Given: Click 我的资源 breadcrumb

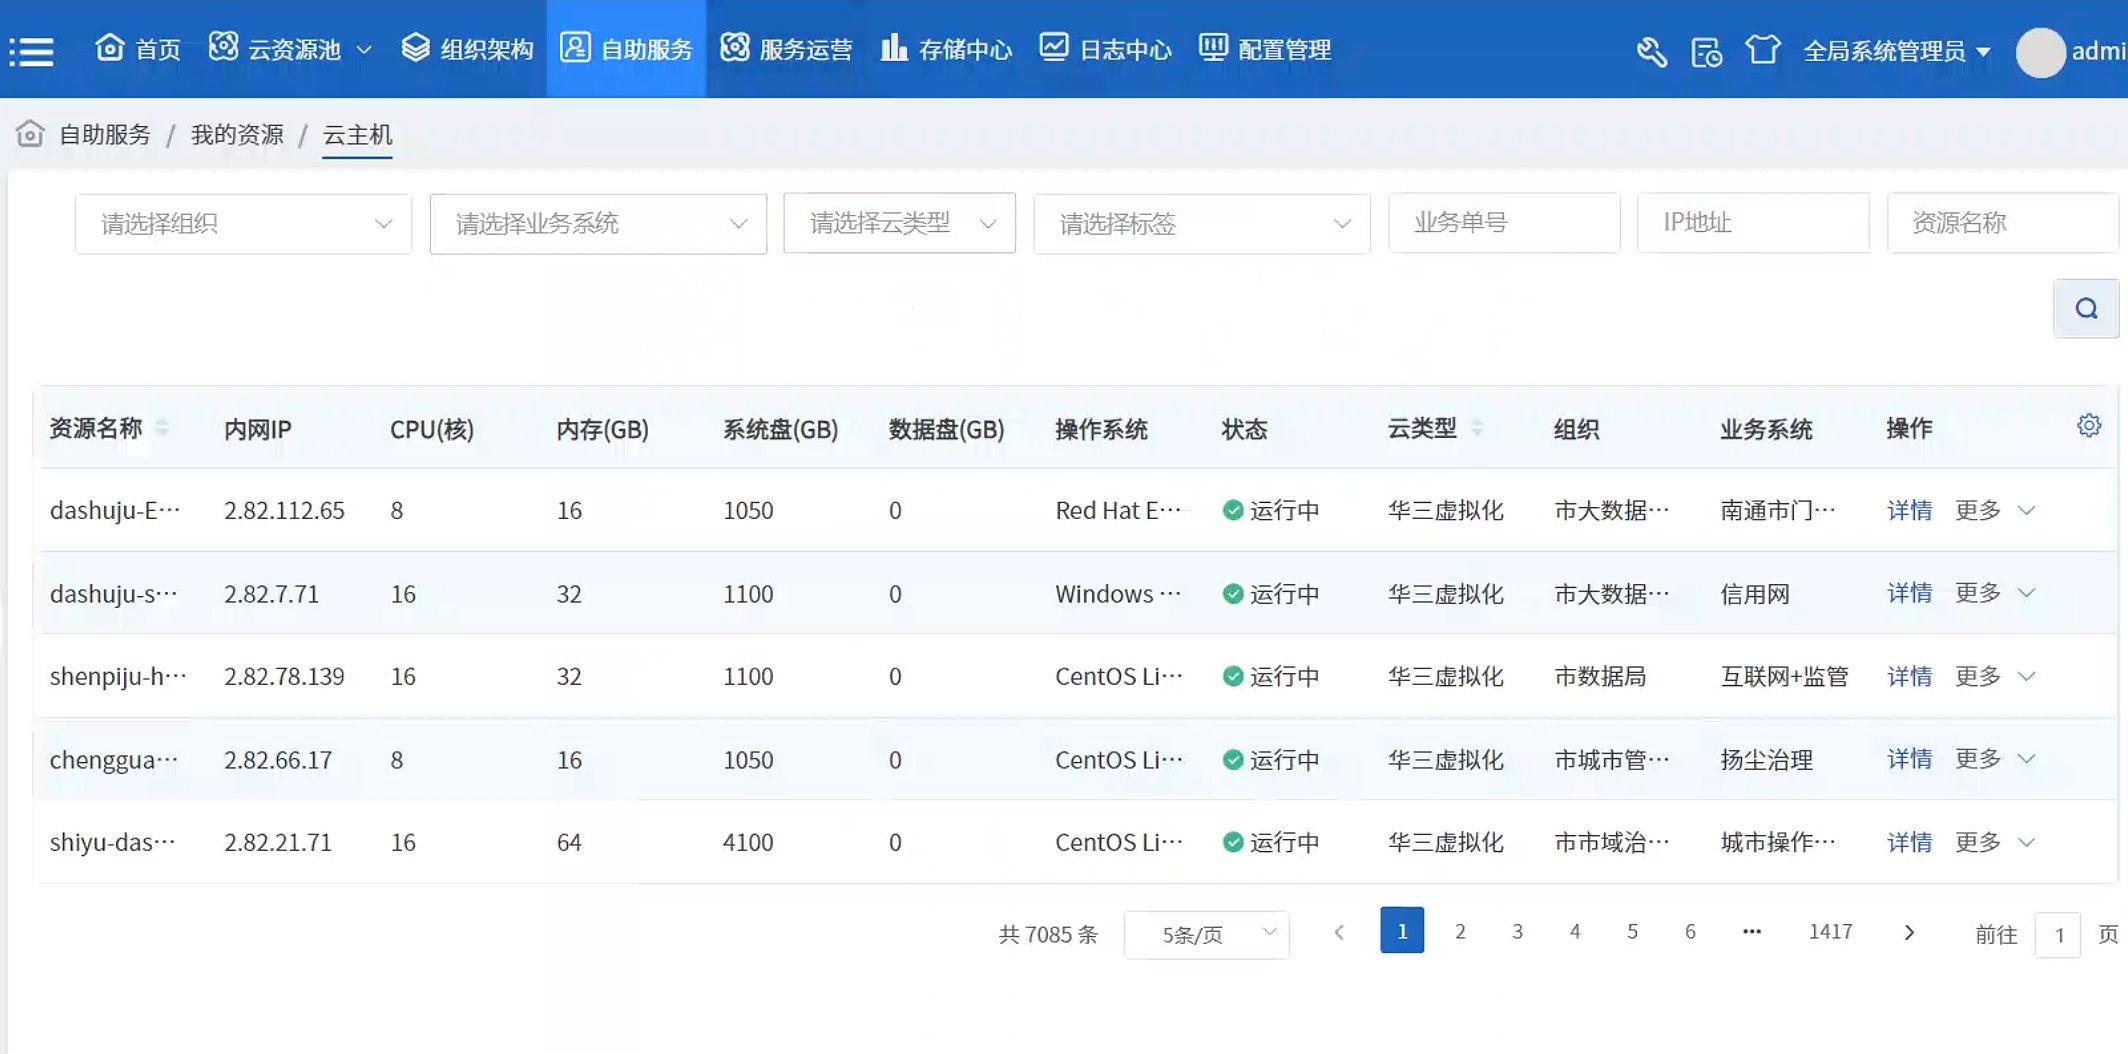Looking at the screenshot, I should point(237,134).
